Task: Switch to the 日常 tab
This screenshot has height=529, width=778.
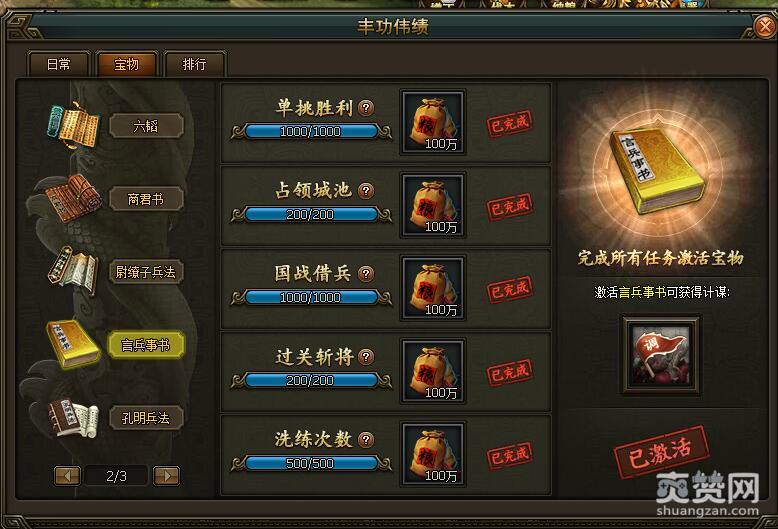Action: coord(59,64)
